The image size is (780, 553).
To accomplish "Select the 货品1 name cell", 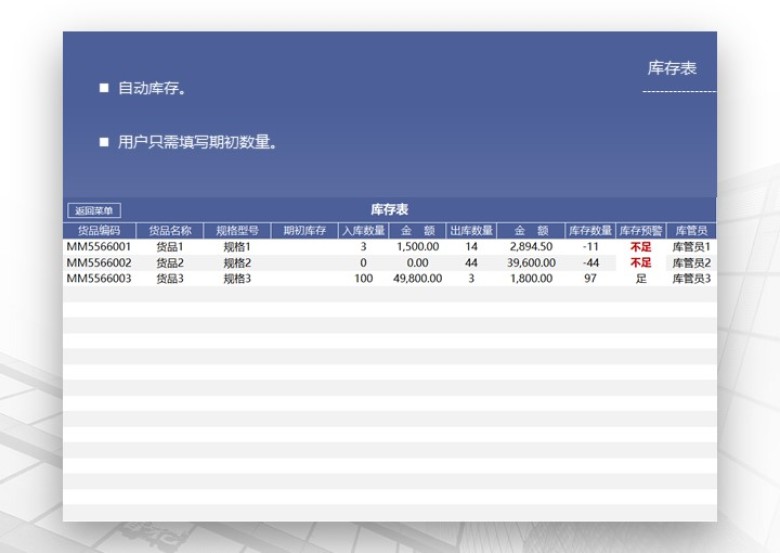I will click(x=170, y=247).
